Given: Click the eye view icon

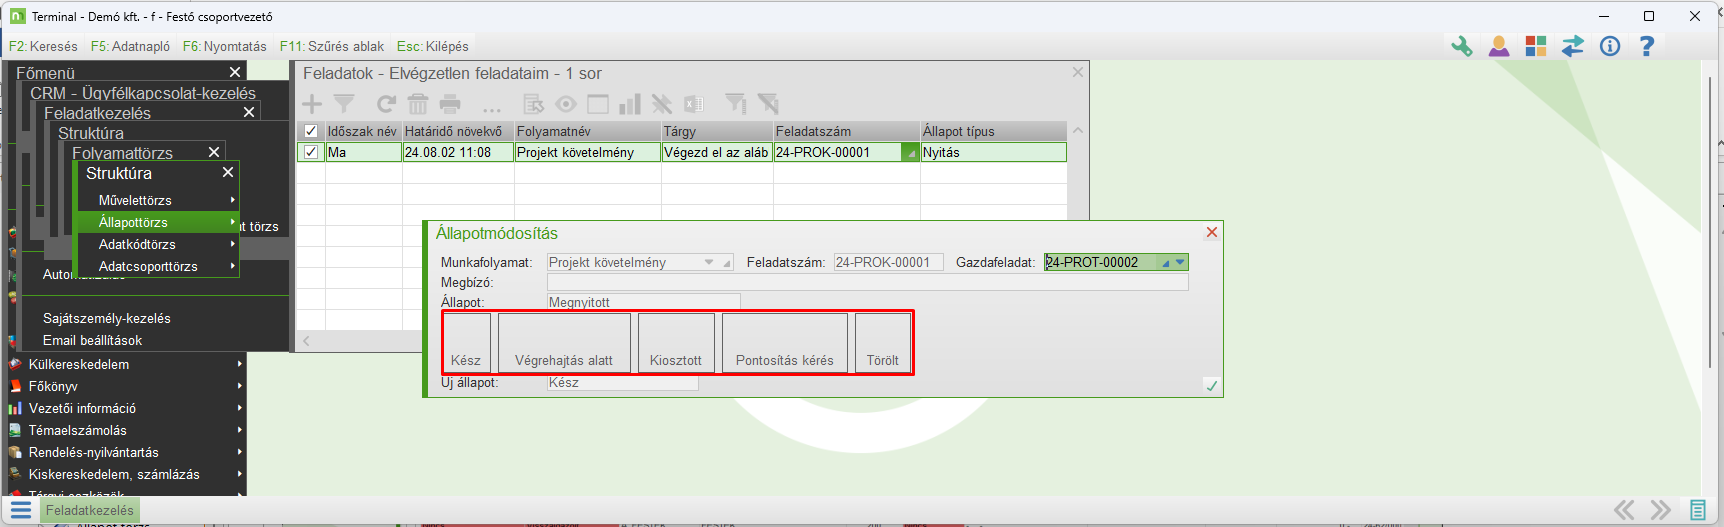Looking at the screenshot, I should pos(566,104).
